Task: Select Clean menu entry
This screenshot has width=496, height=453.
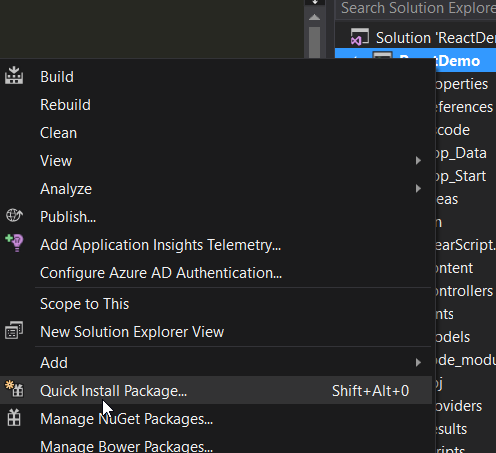Action: [216, 133]
